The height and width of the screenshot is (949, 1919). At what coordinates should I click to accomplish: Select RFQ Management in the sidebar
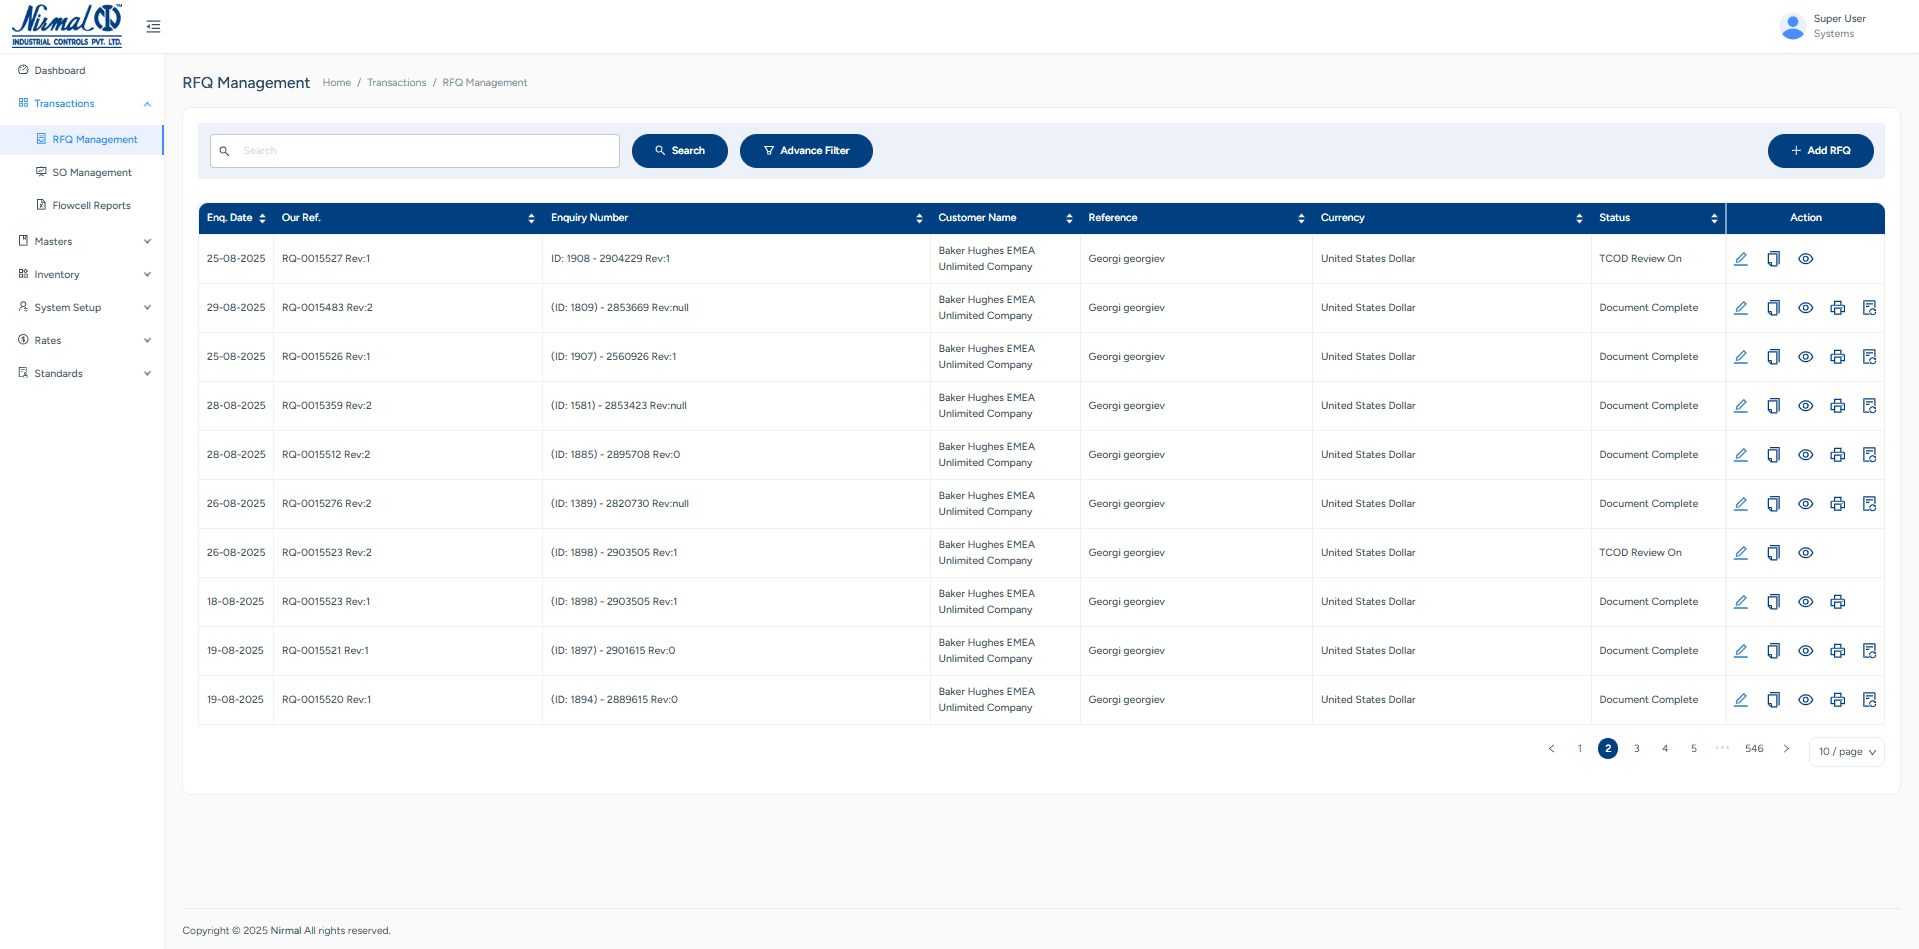[95, 139]
